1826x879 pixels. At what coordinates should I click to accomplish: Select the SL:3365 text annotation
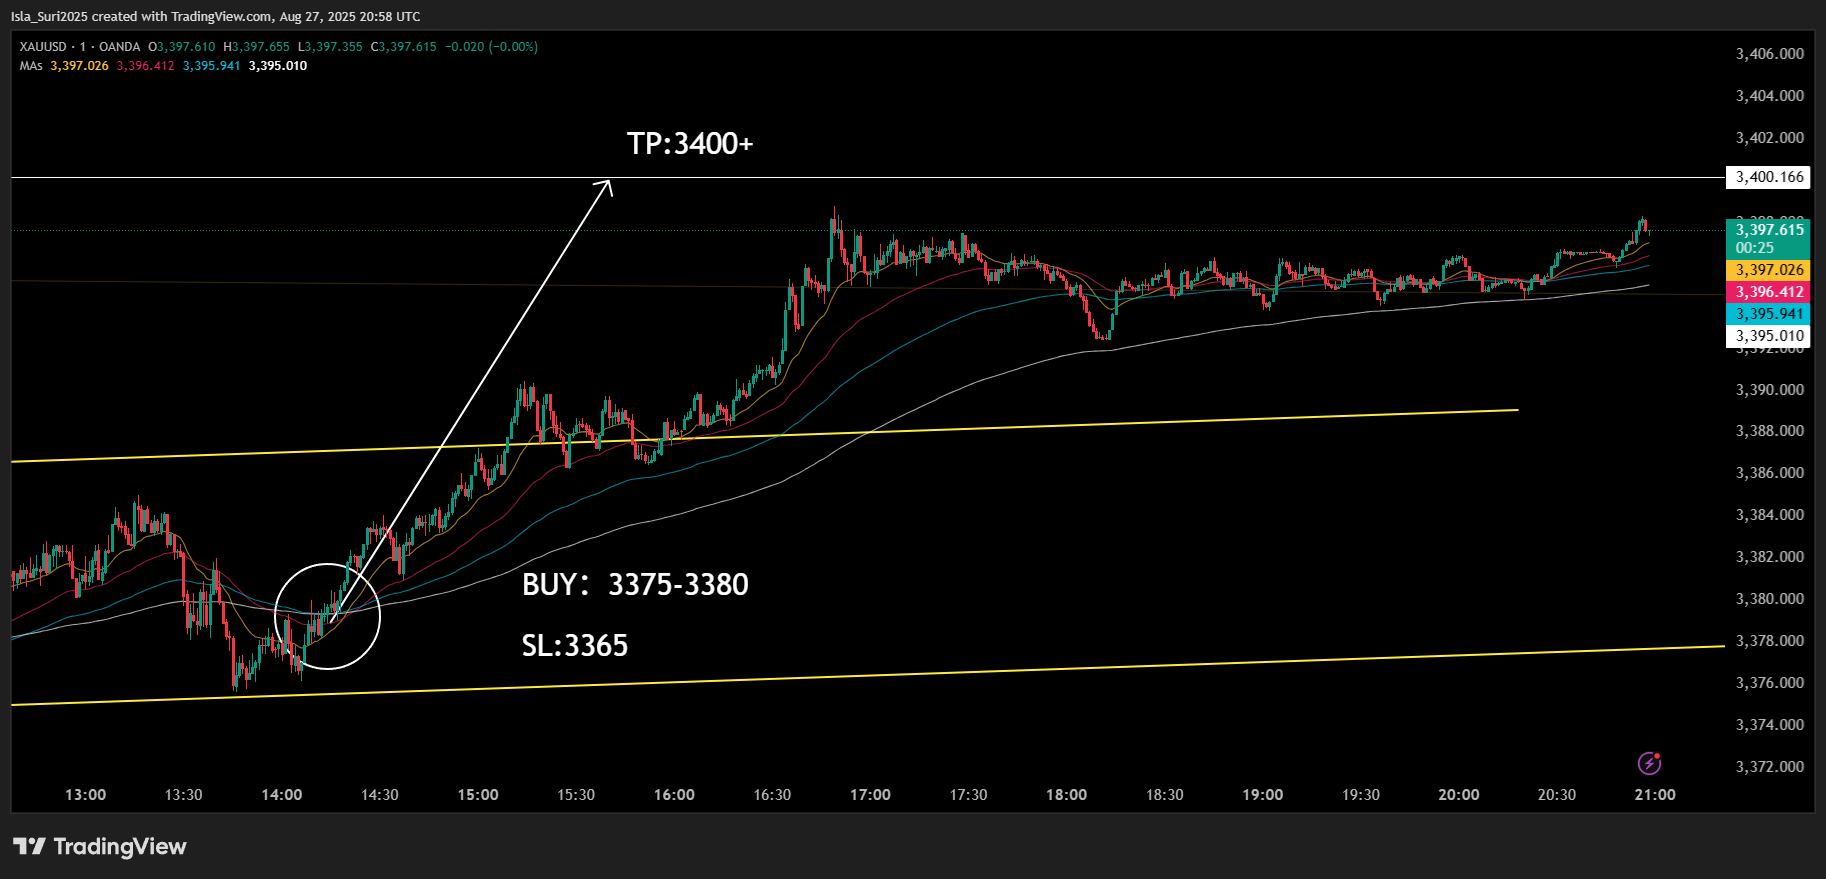point(575,646)
